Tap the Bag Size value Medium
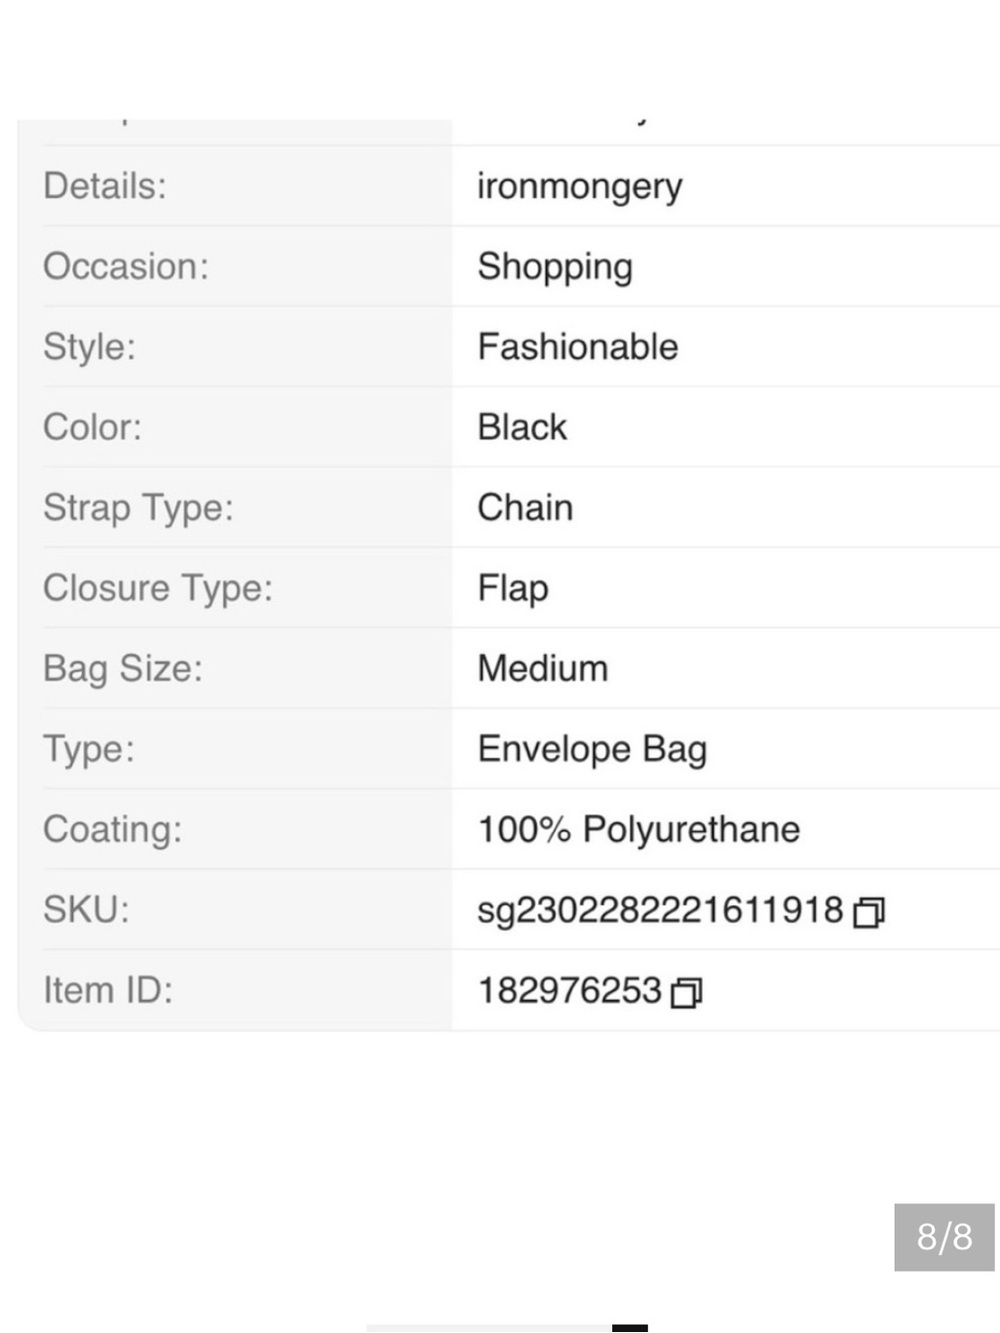This screenshot has width=1000, height=1333. coord(542,668)
